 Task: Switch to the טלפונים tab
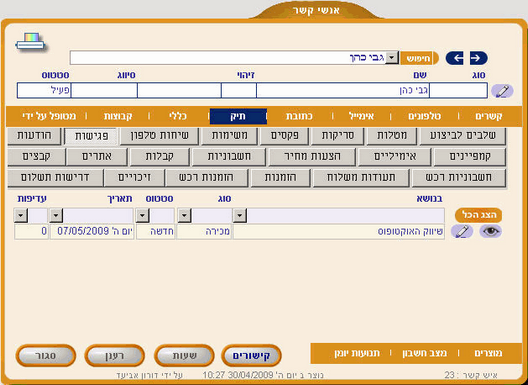(x=425, y=116)
